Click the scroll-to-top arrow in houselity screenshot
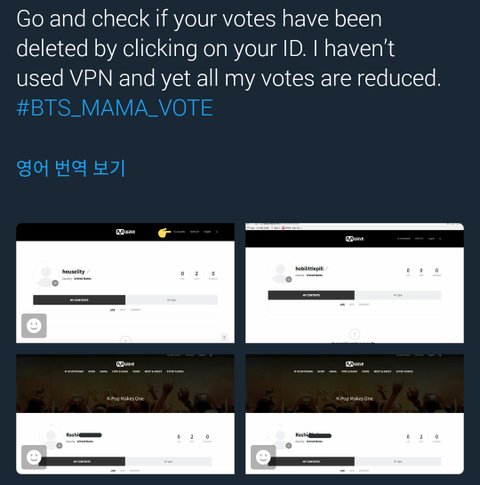 point(224,337)
